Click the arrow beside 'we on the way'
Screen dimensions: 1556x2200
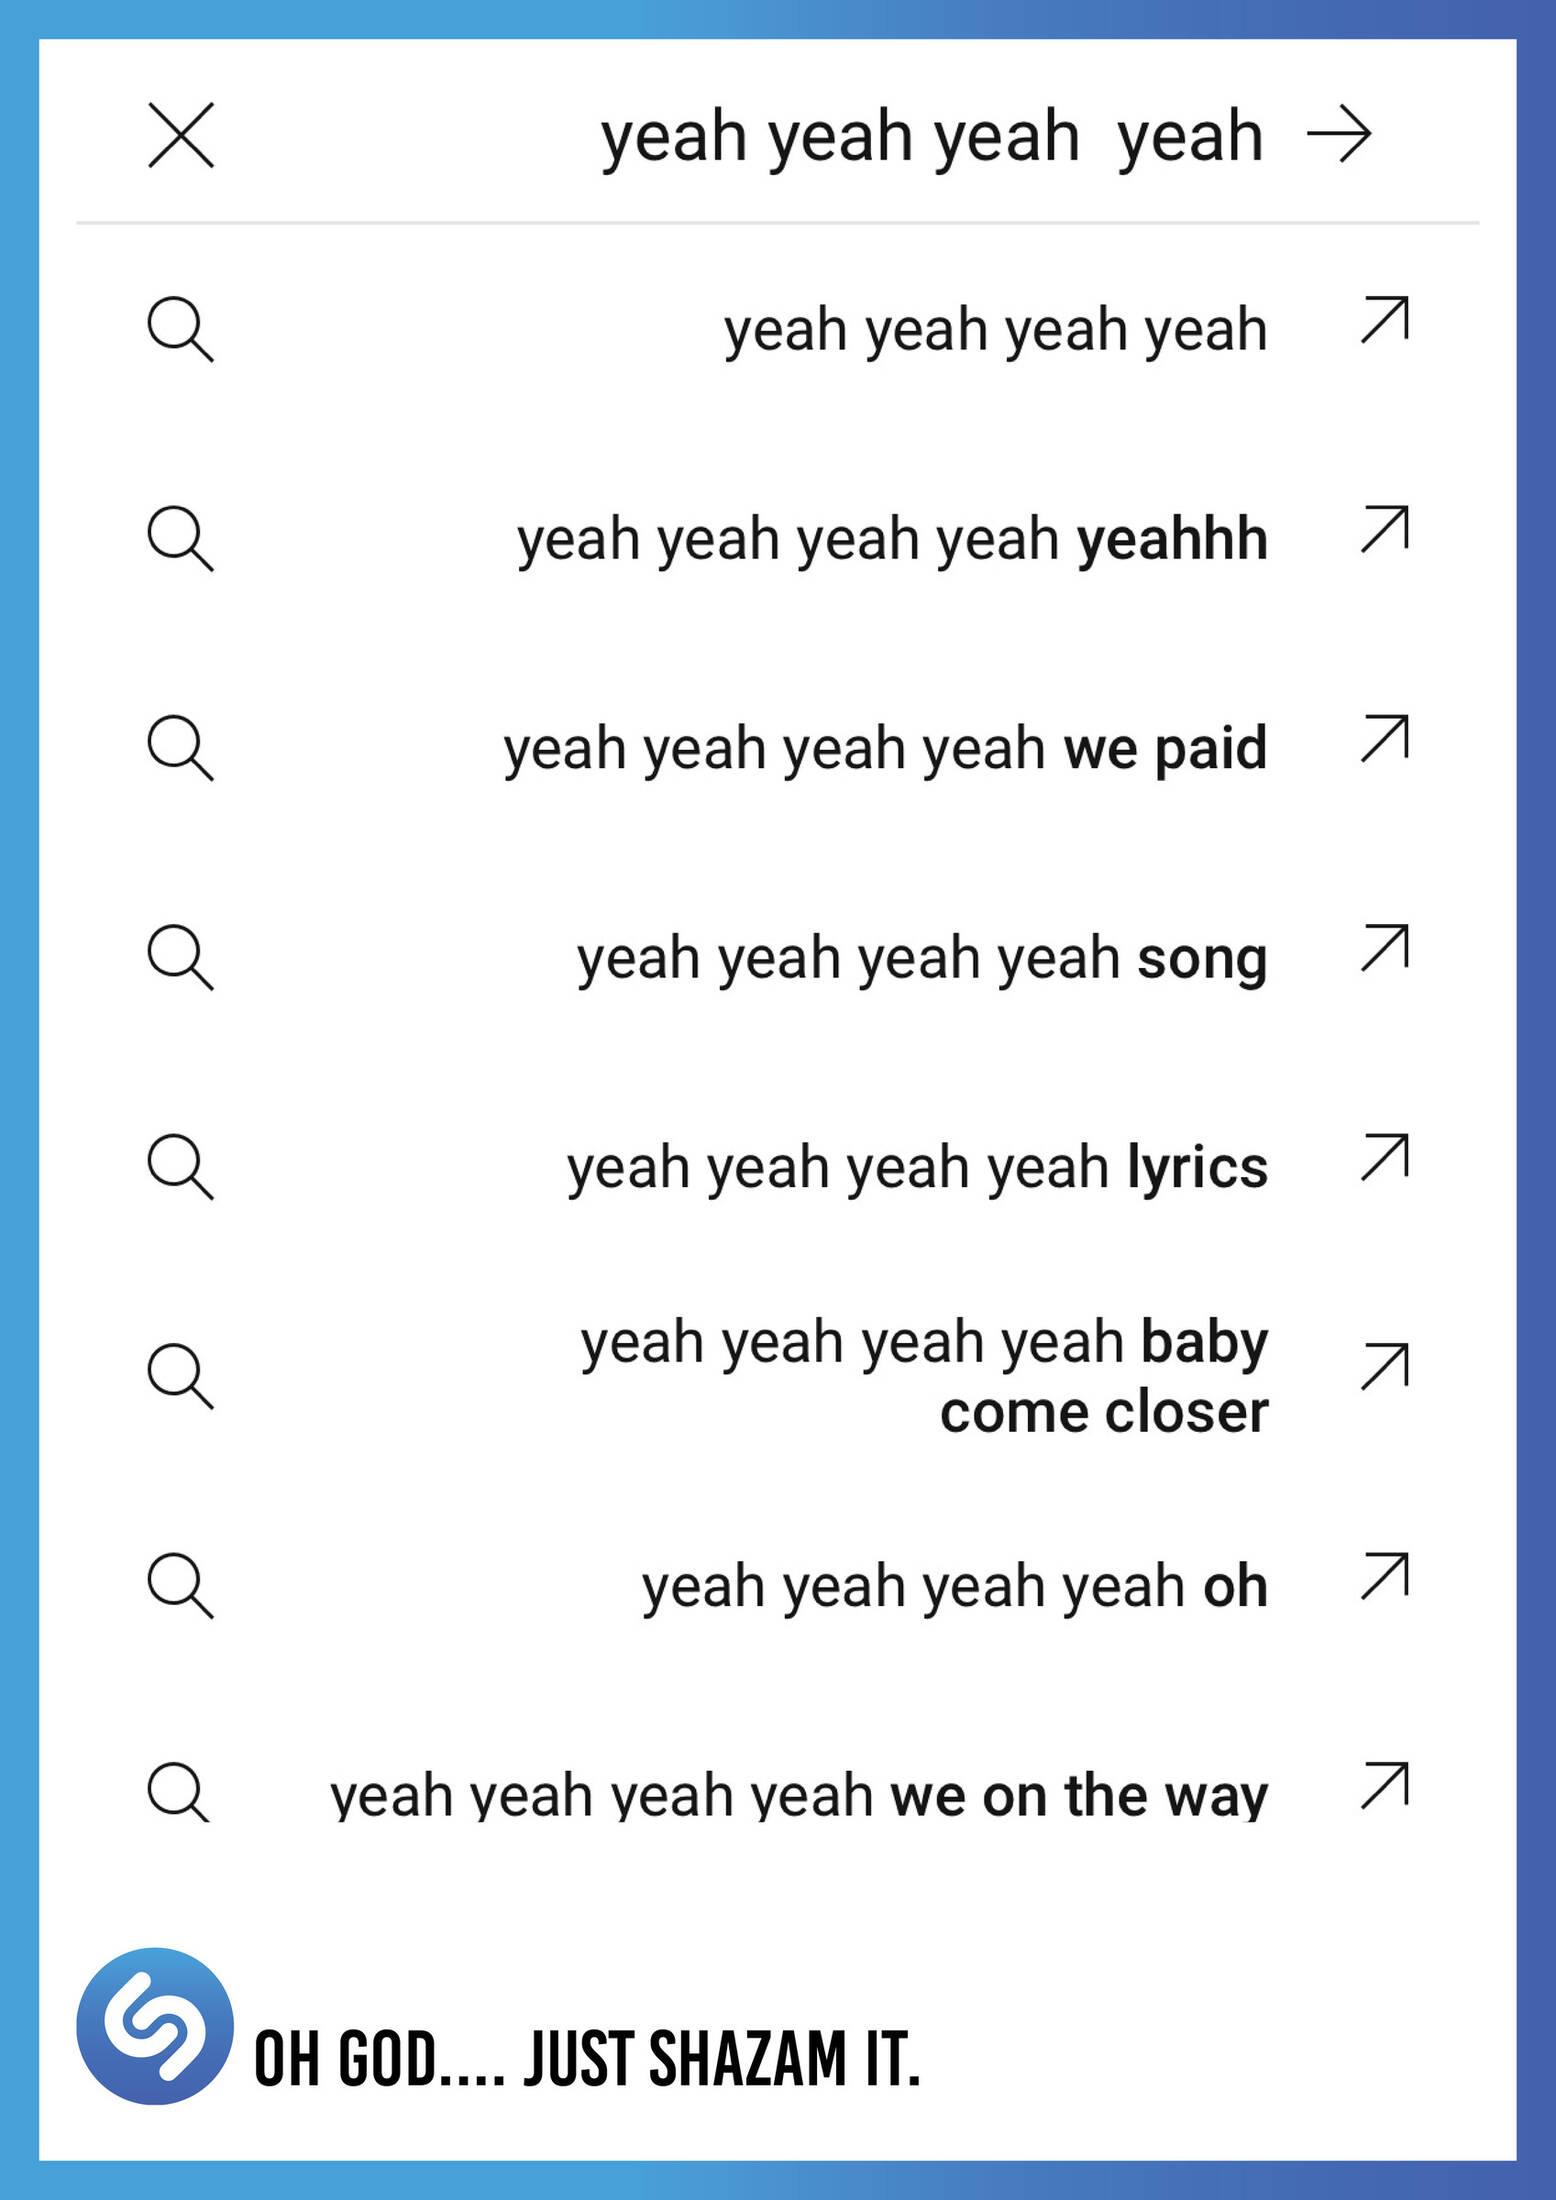(1385, 1786)
